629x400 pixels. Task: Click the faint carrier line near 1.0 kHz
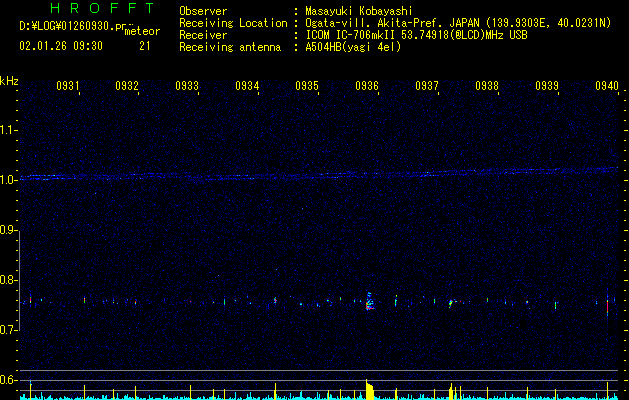click(319, 175)
